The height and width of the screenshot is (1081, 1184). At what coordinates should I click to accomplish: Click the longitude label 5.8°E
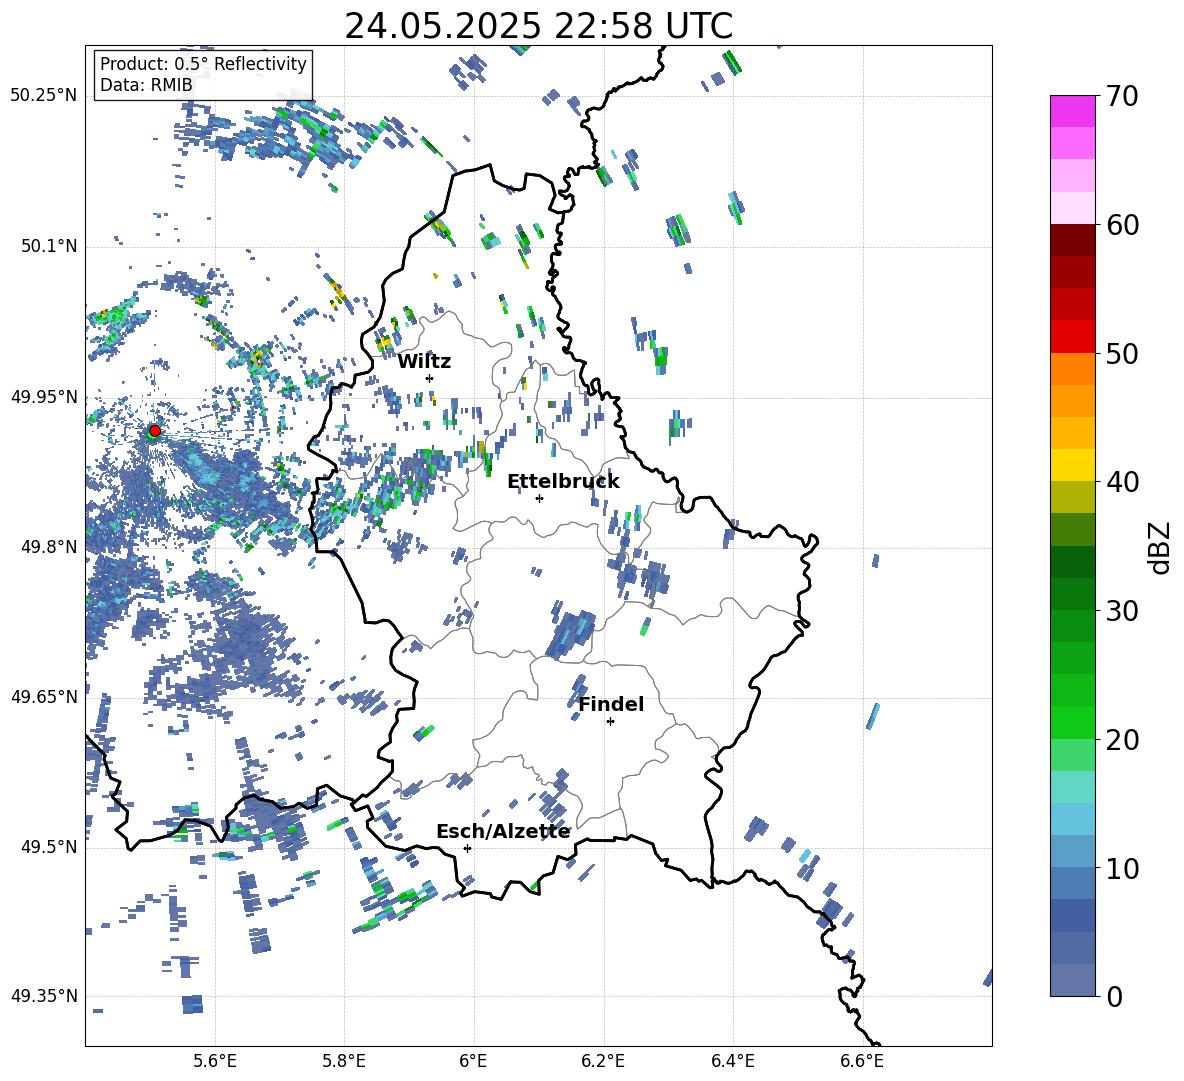click(x=344, y=1061)
